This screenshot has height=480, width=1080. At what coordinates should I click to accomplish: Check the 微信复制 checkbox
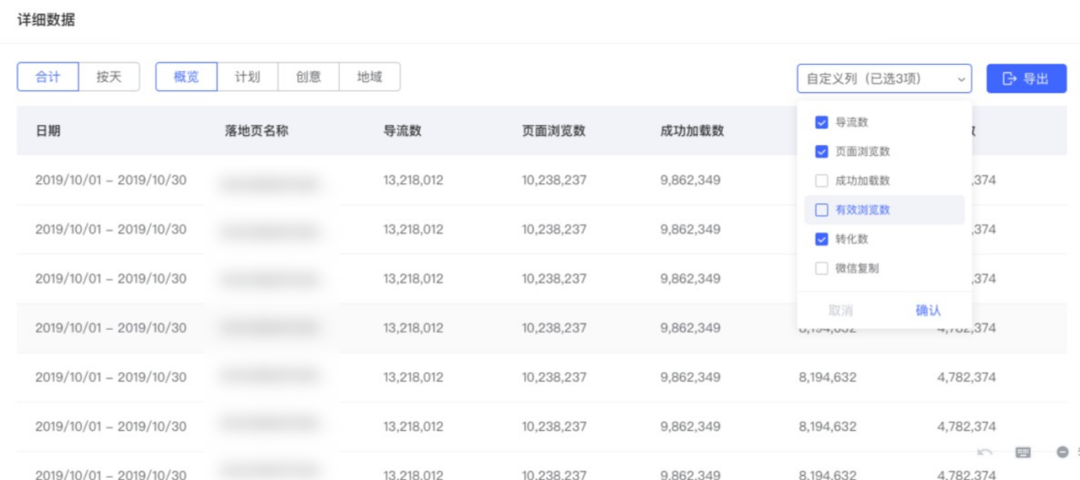[821, 269]
